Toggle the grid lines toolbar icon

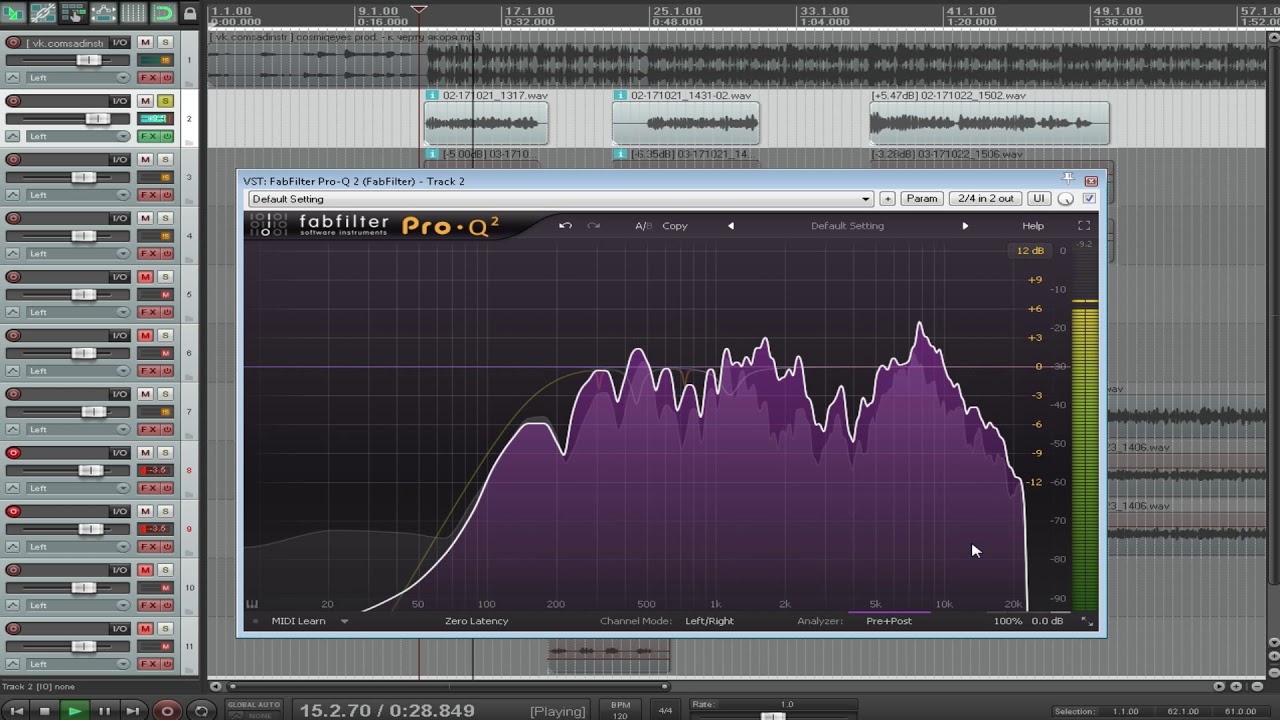133,13
